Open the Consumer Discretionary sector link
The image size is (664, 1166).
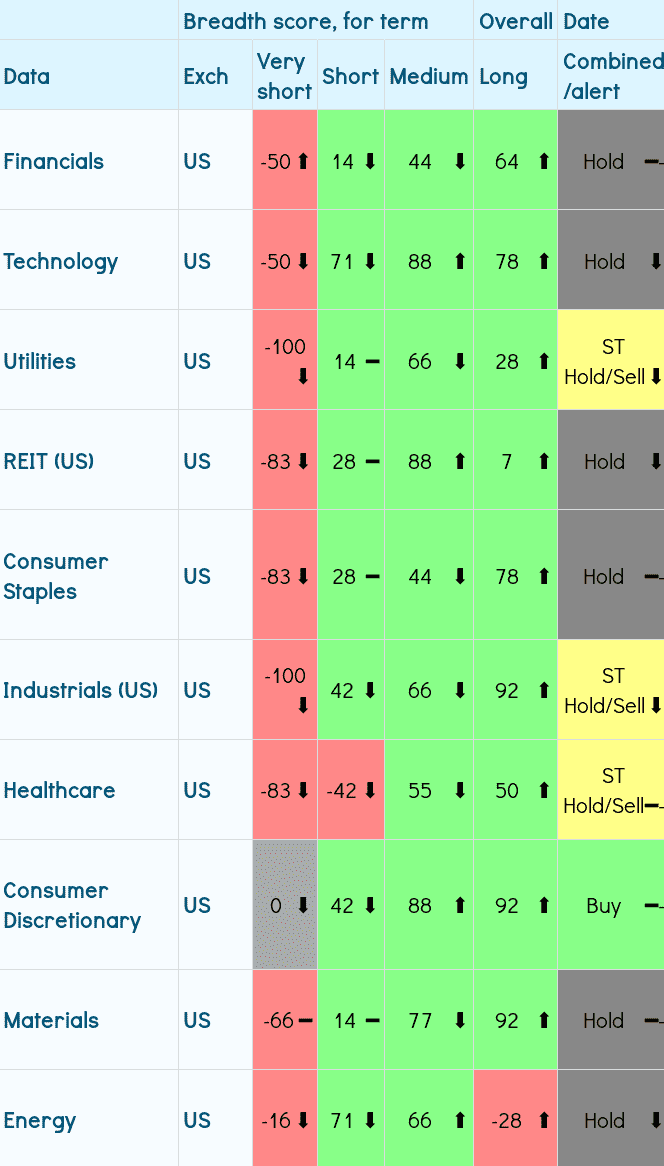[x=72, y=905]
